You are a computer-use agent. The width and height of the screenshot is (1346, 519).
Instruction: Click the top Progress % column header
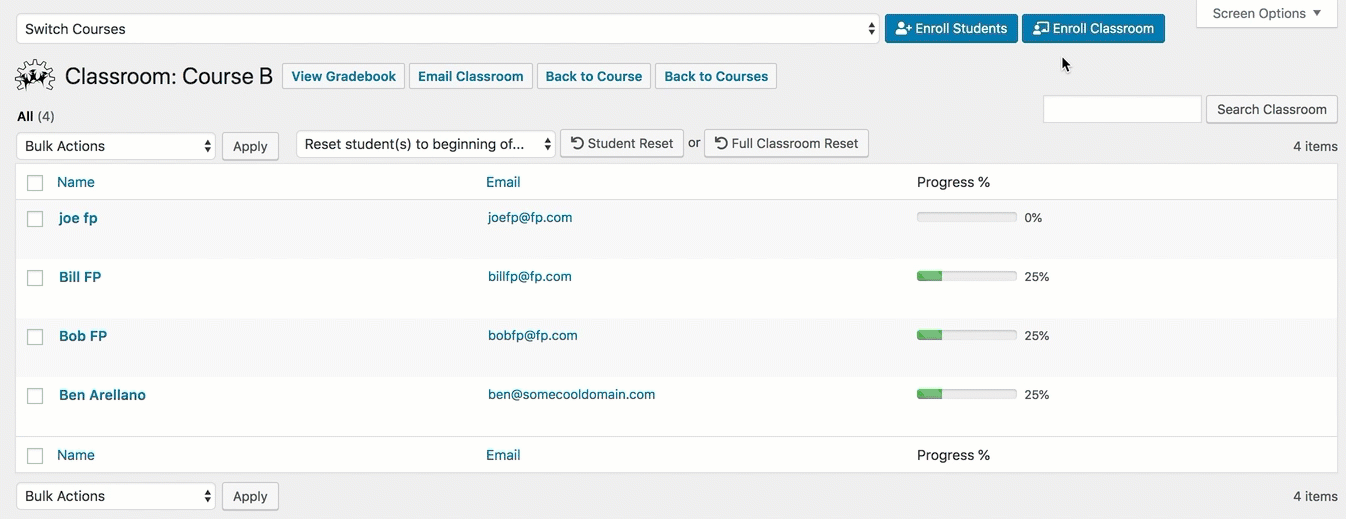click(x=953, y=182)
